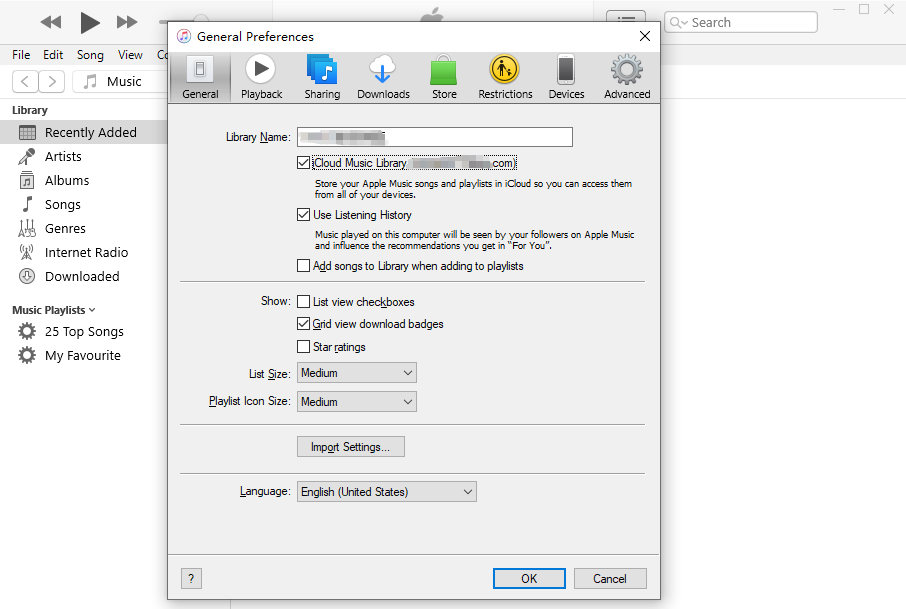
Task: Open the Edit menu
Action: tap(53, 55)
